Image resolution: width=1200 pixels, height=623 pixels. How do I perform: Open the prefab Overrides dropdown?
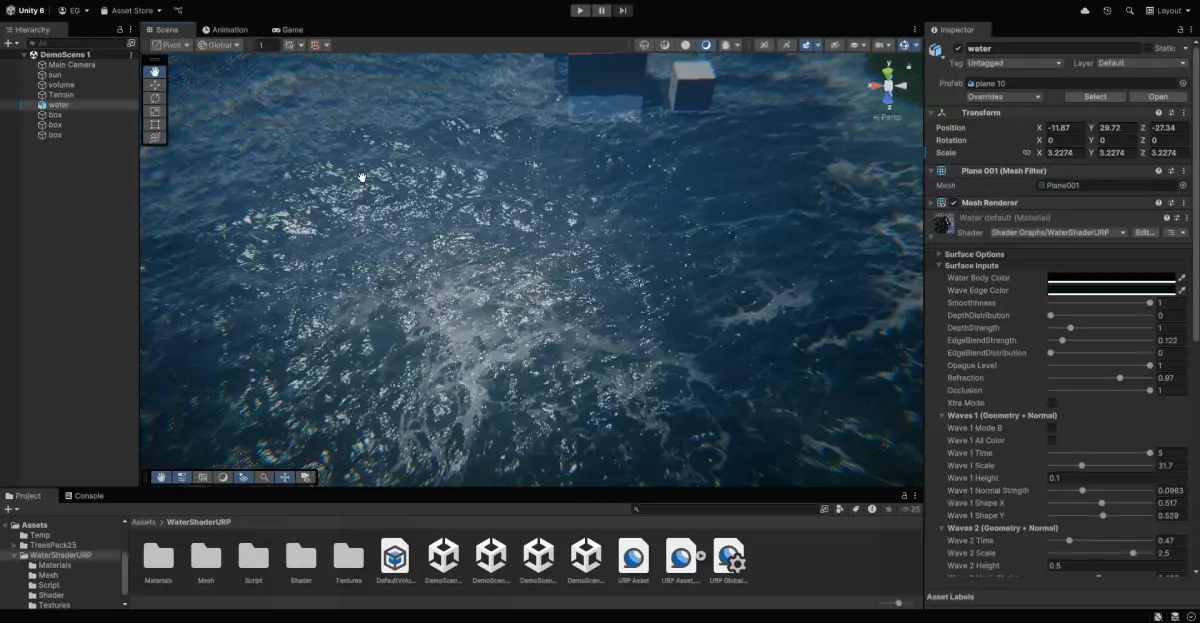tap(1005, 97)
